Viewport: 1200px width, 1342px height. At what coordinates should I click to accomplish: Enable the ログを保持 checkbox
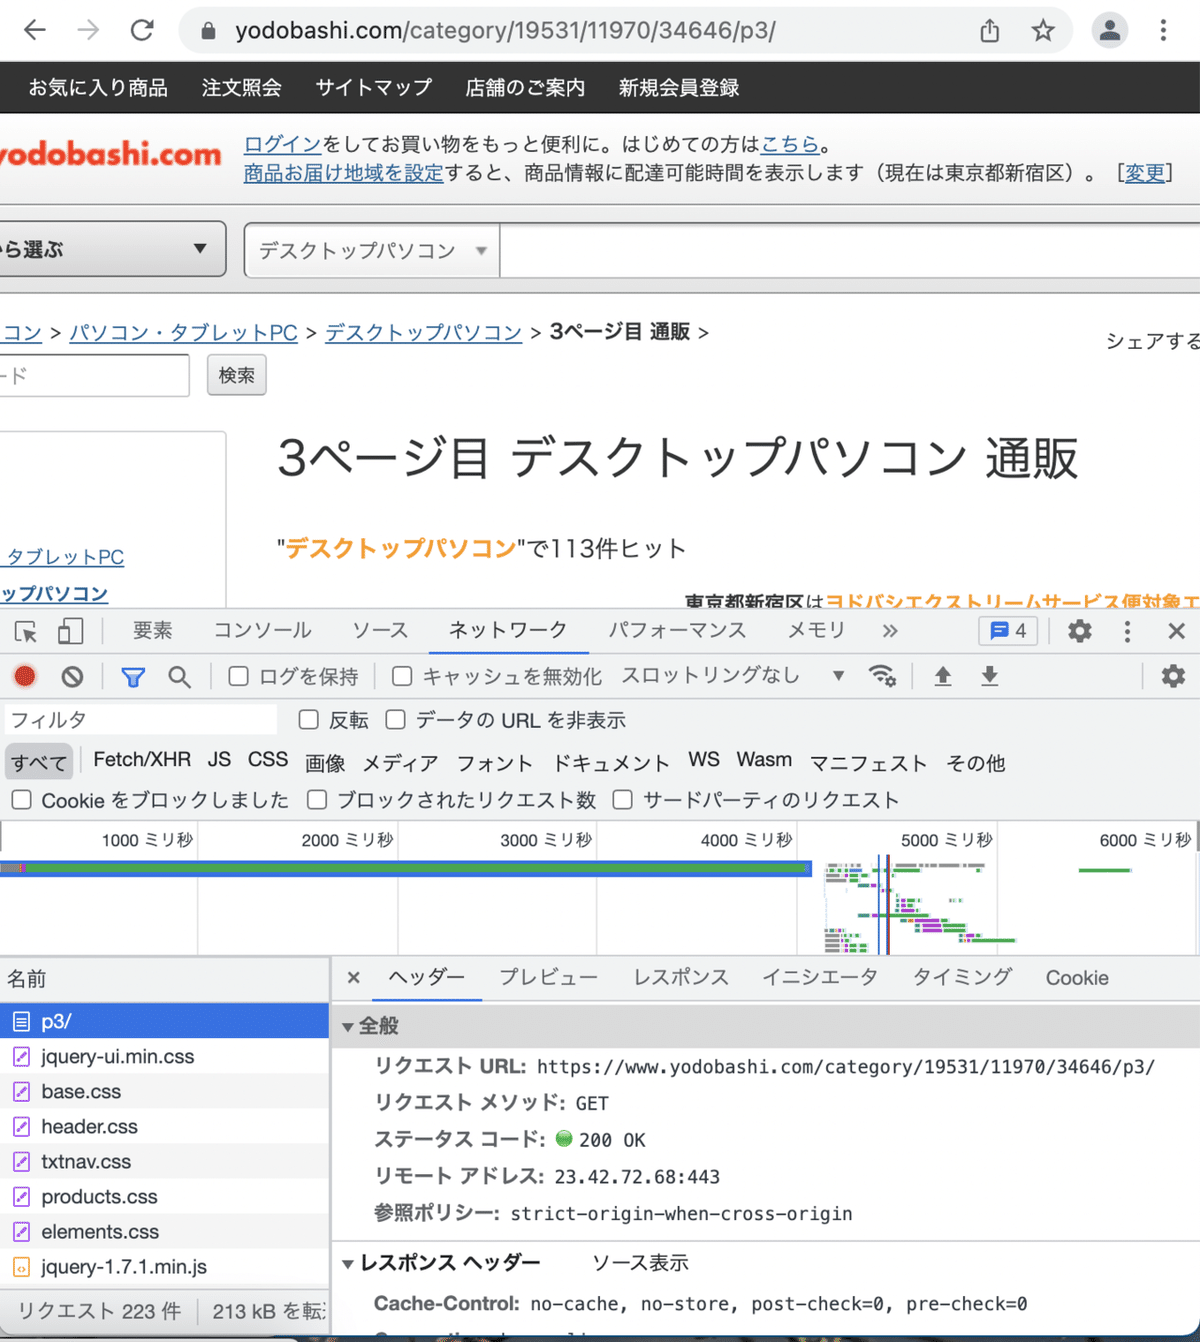[x=238, y=677]
